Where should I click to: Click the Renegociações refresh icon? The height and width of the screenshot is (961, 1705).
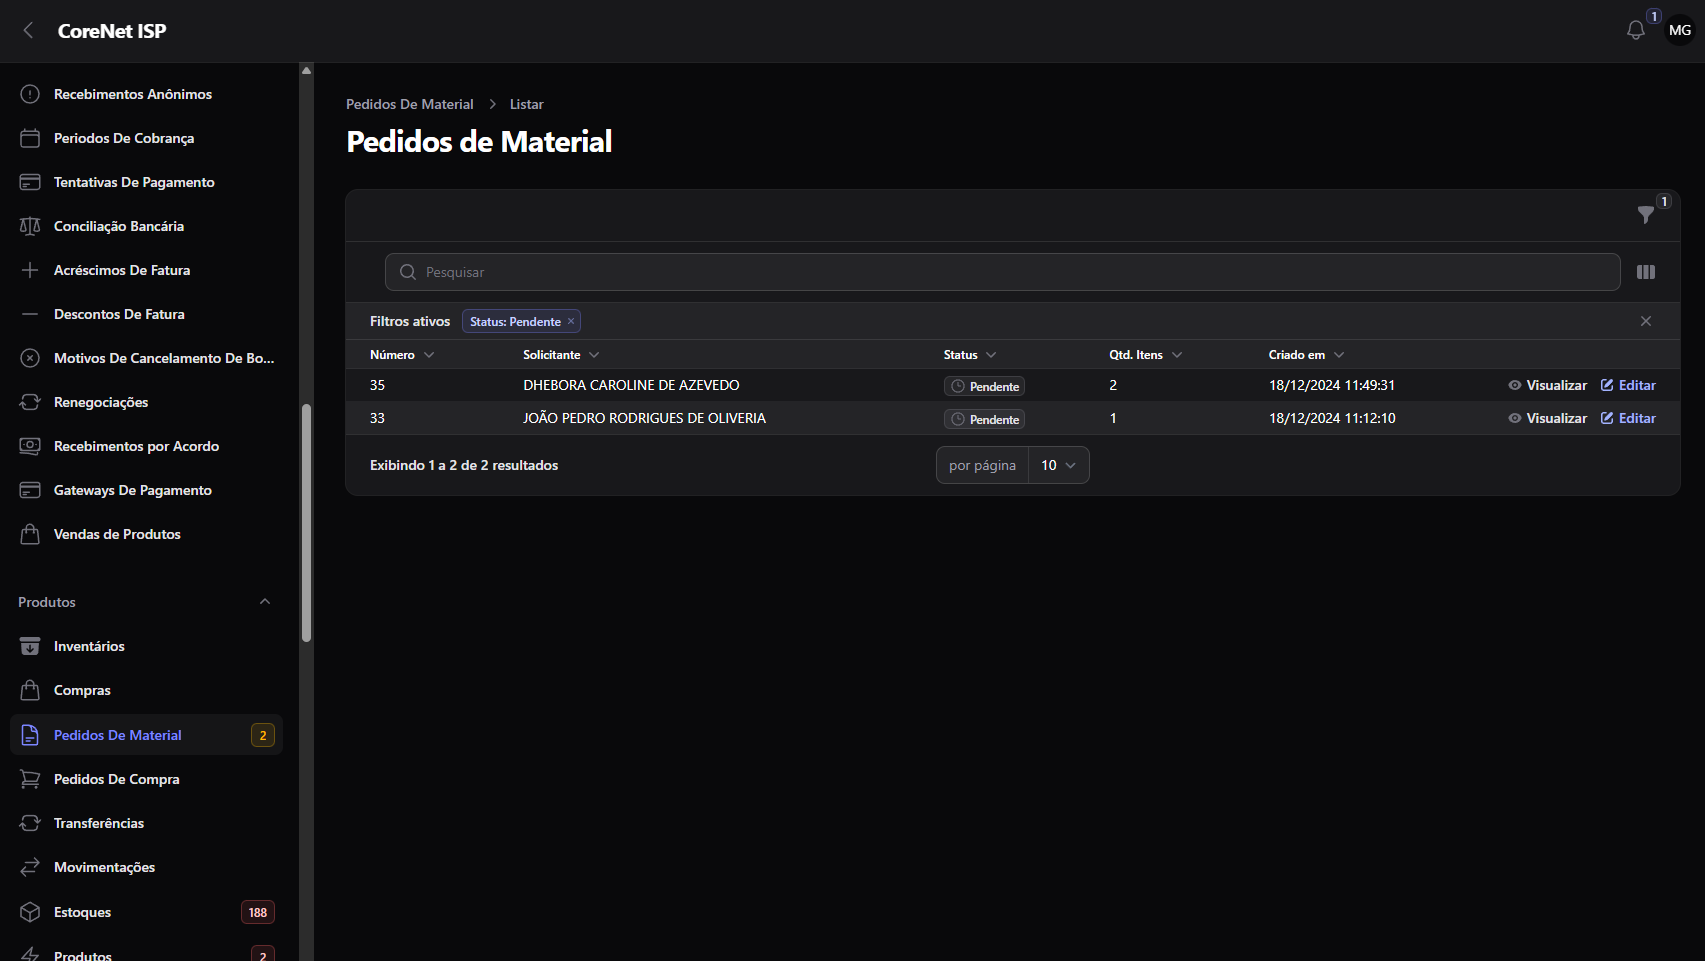click(x=30, y=402)
